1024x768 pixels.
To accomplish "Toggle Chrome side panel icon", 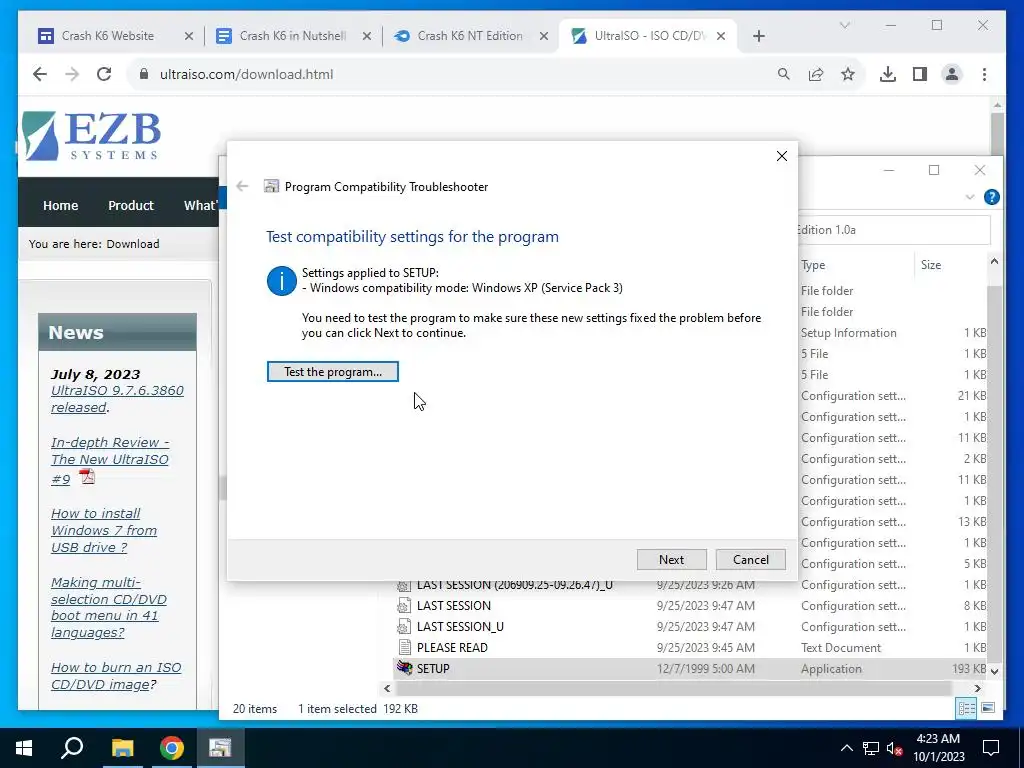I will point(920,74).
